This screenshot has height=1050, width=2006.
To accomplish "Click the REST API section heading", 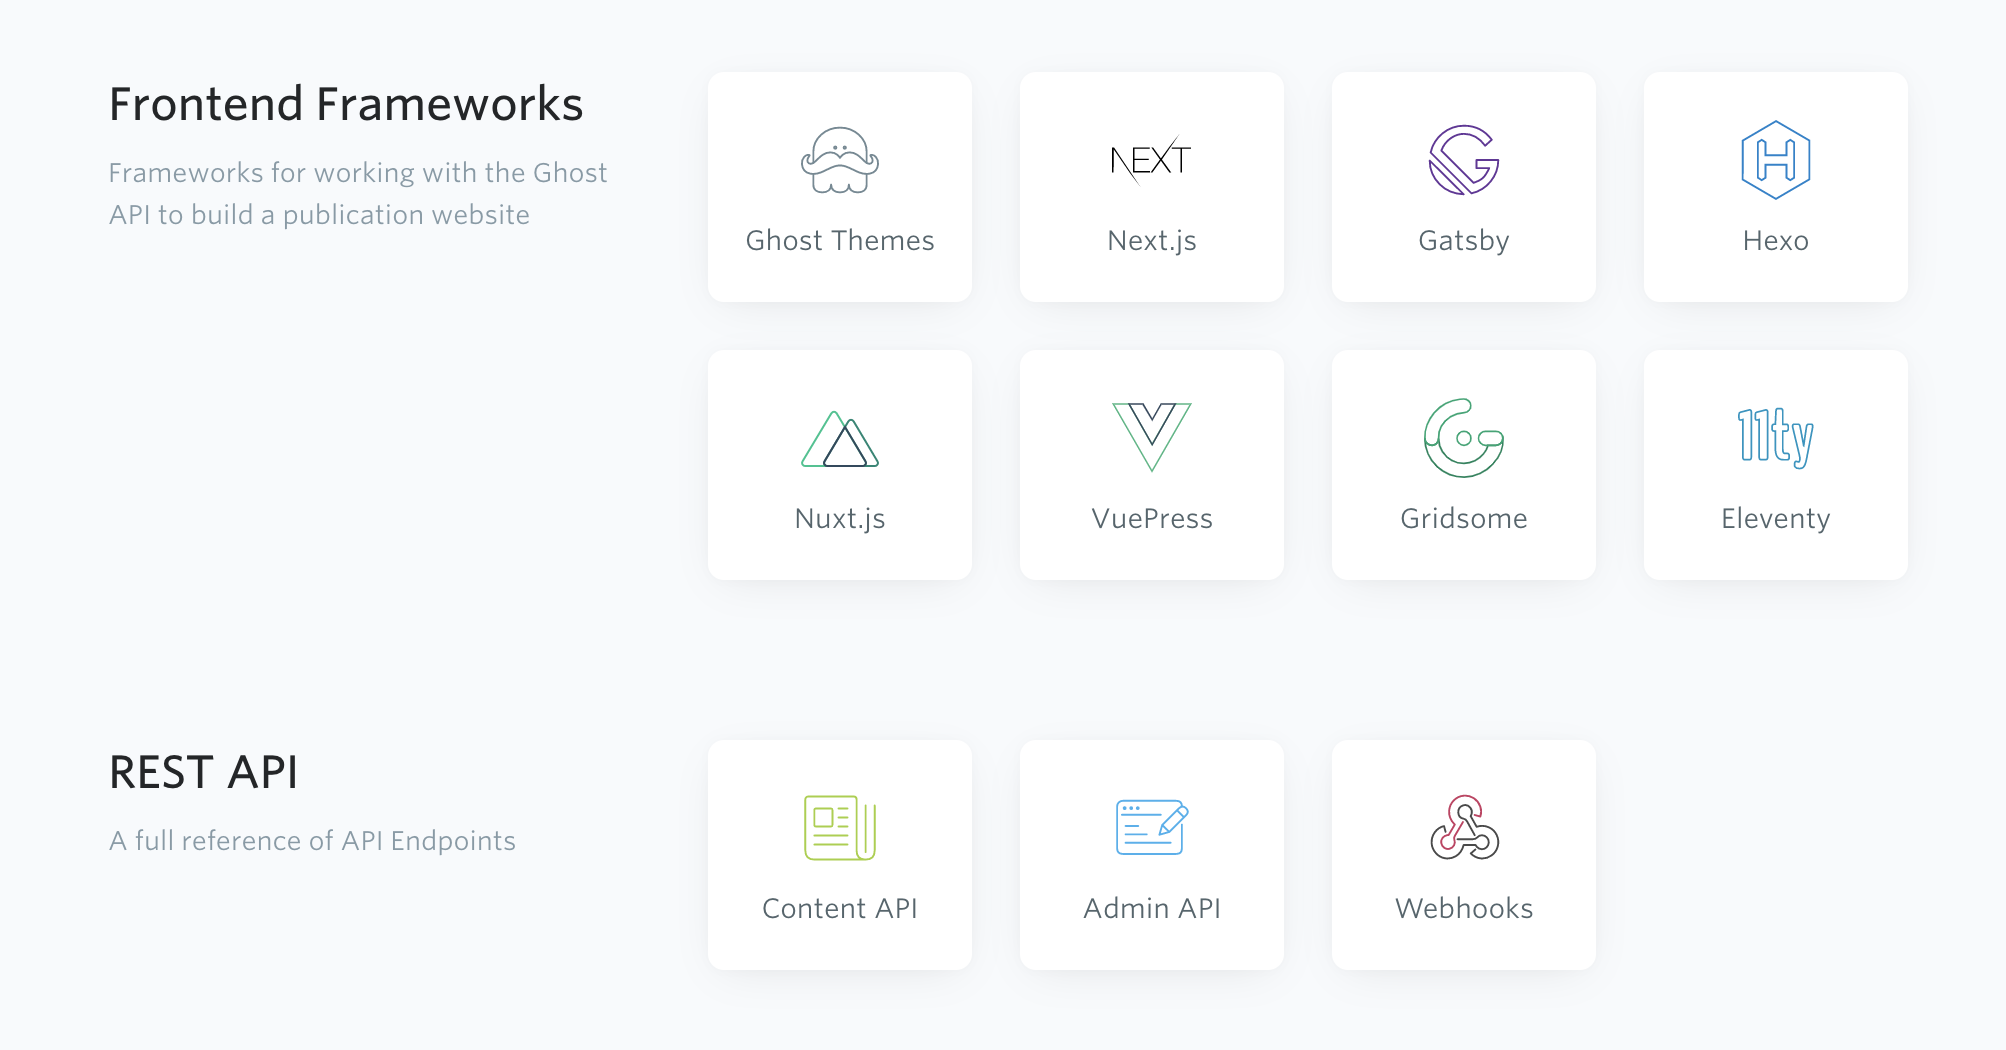I will [204, 773].
